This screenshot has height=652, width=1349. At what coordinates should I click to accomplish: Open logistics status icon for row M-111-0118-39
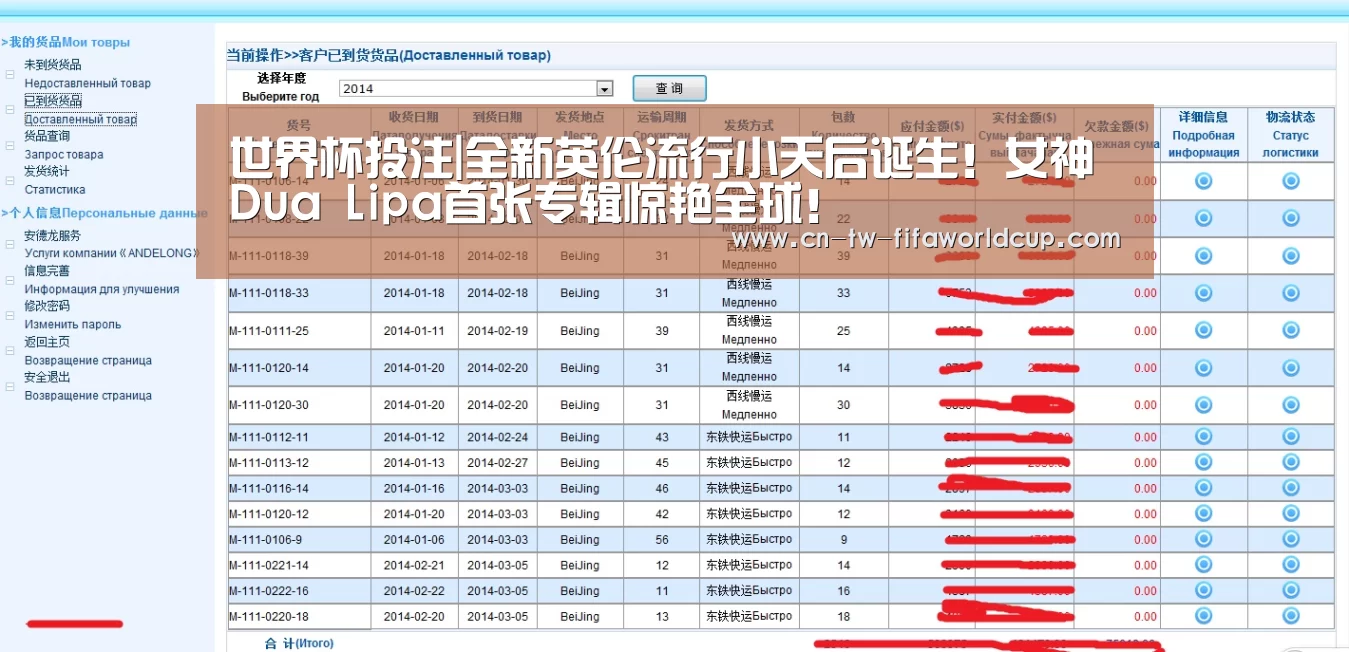[x=1291, y=256]
